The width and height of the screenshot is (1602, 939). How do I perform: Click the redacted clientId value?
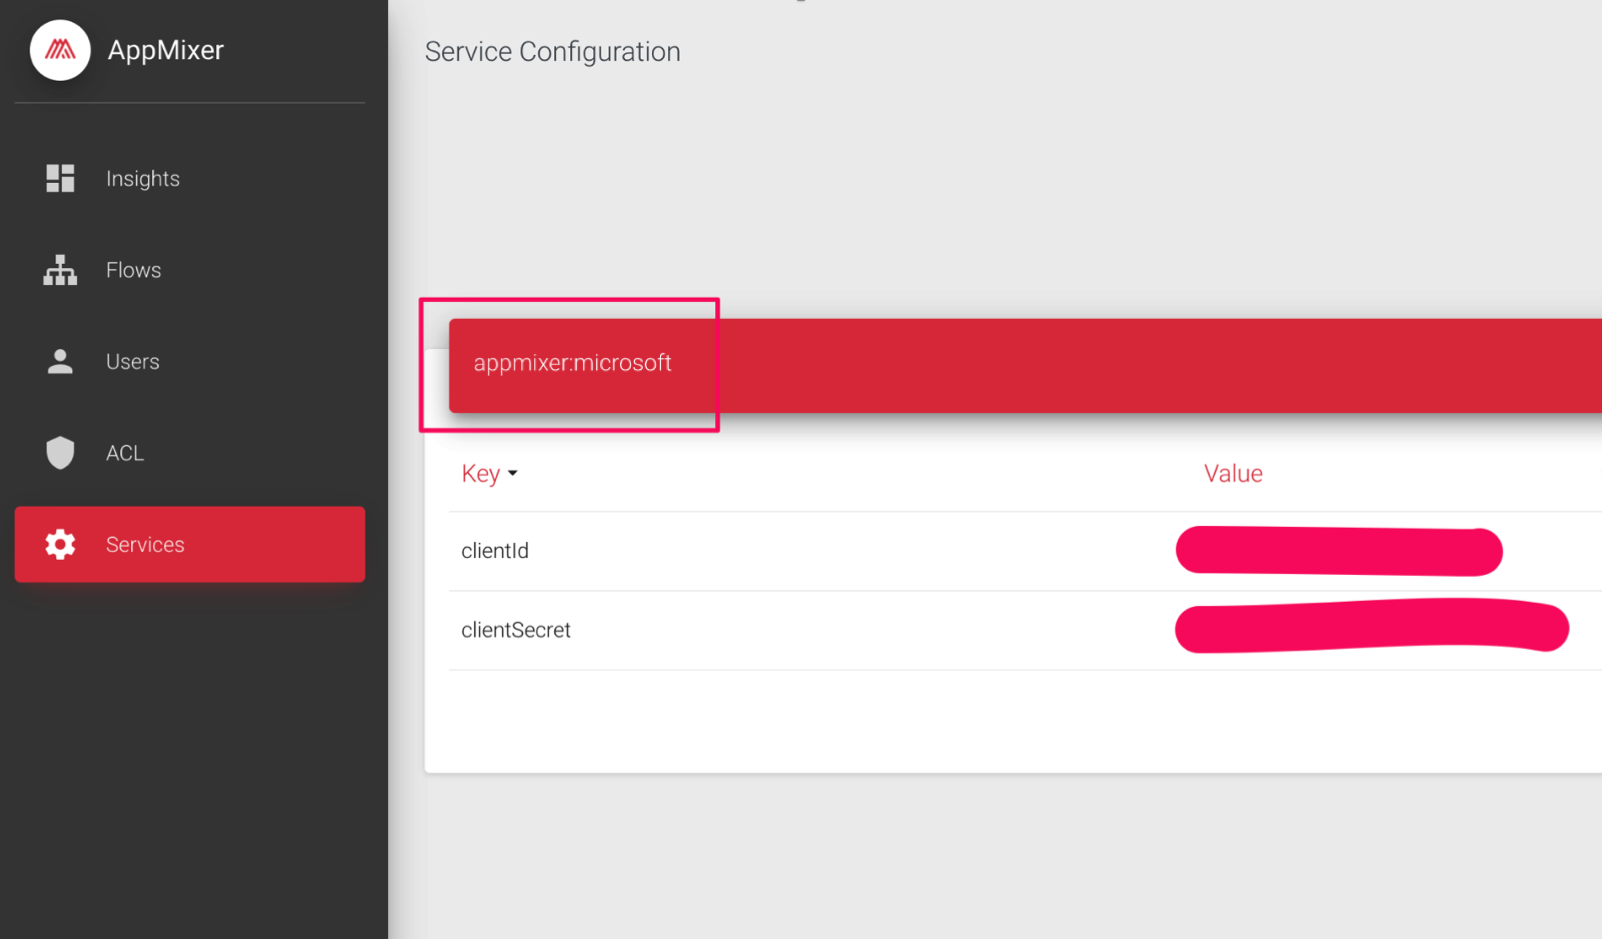coord(1338,551)
